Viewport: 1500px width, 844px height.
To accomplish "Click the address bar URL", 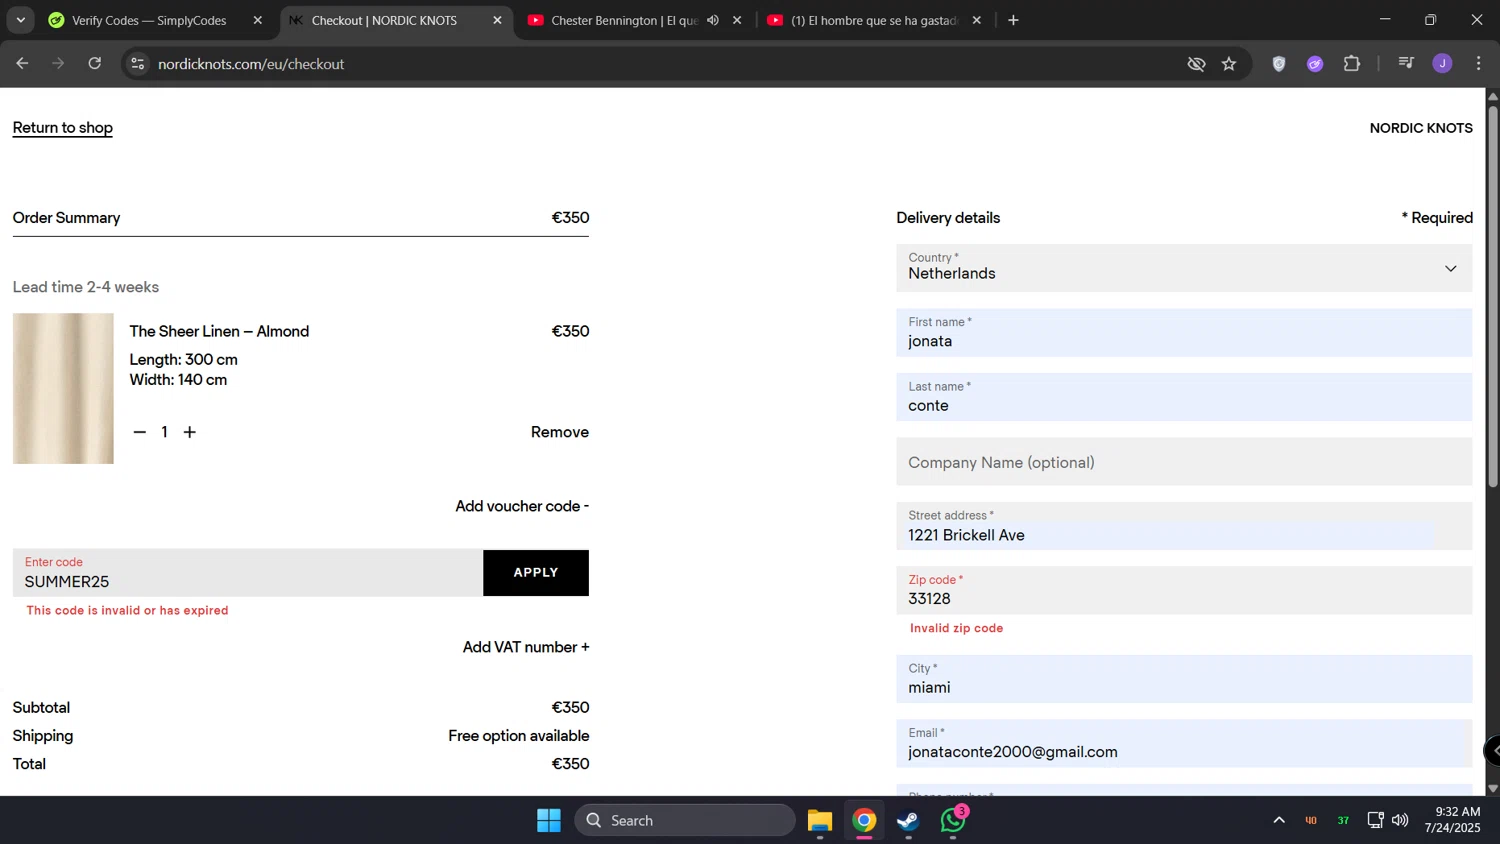I will (251, 64).
